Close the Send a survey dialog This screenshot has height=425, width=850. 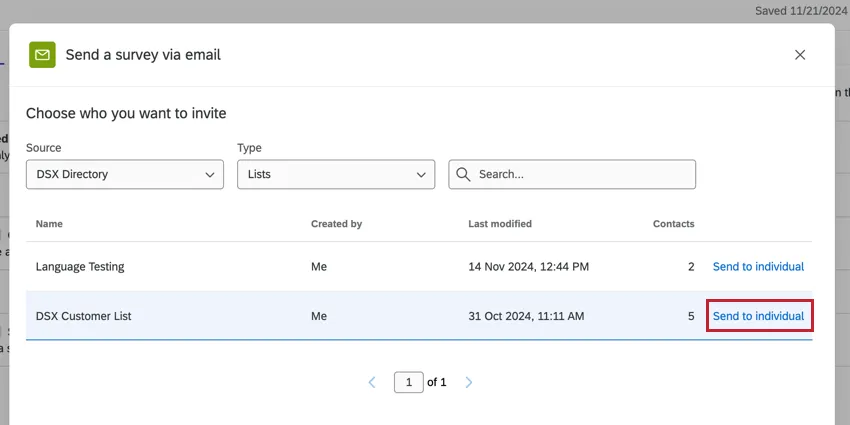click(800, 55)
